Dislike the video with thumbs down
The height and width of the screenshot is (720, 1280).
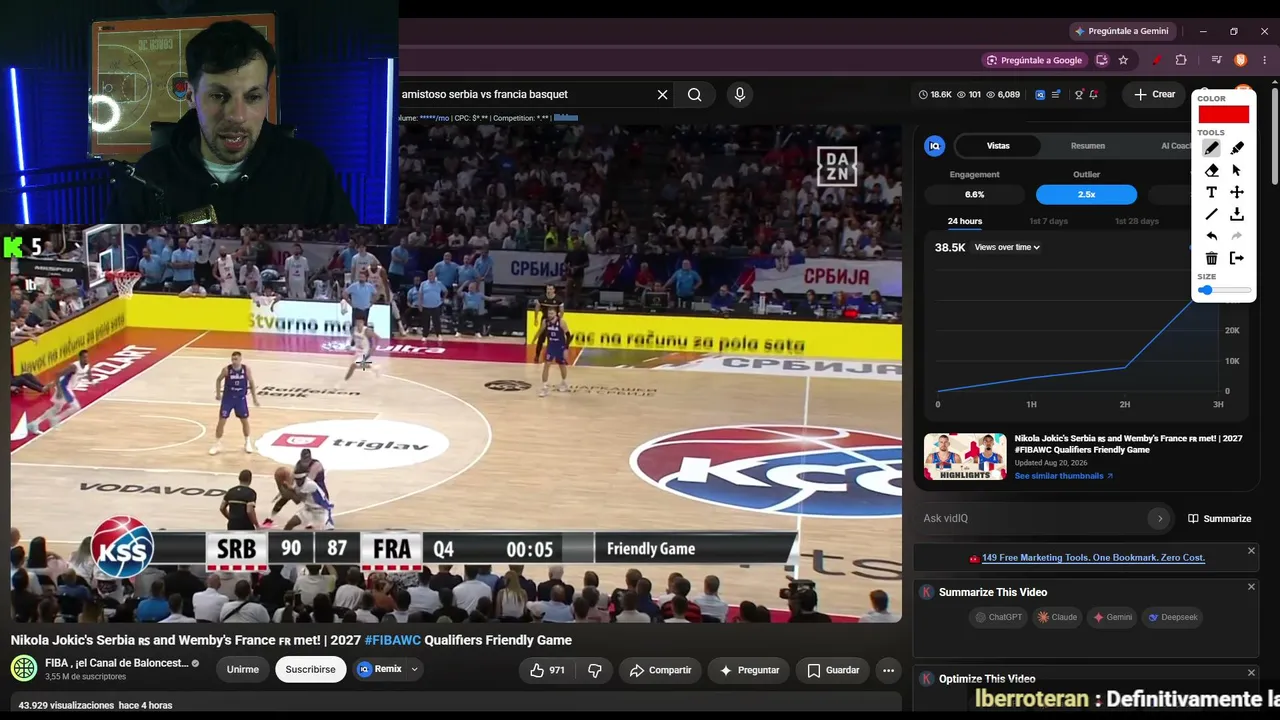595,670
